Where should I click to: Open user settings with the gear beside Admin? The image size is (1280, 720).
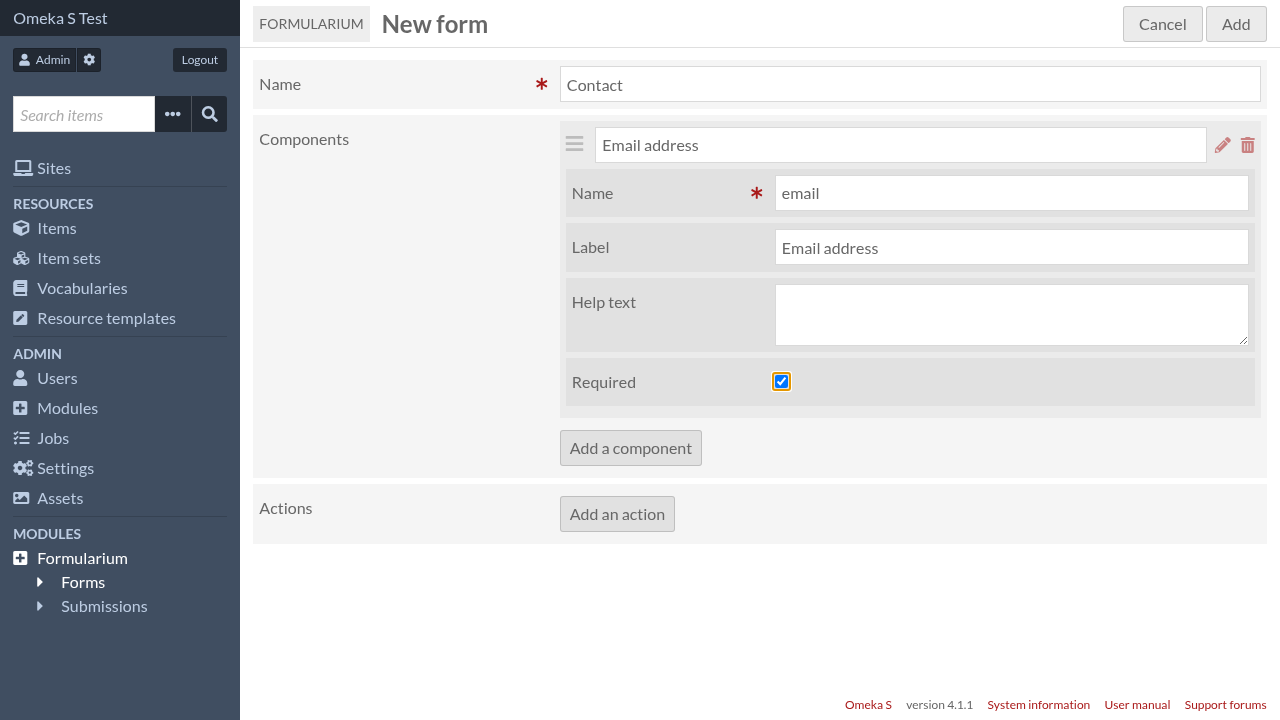click(88, 59)
